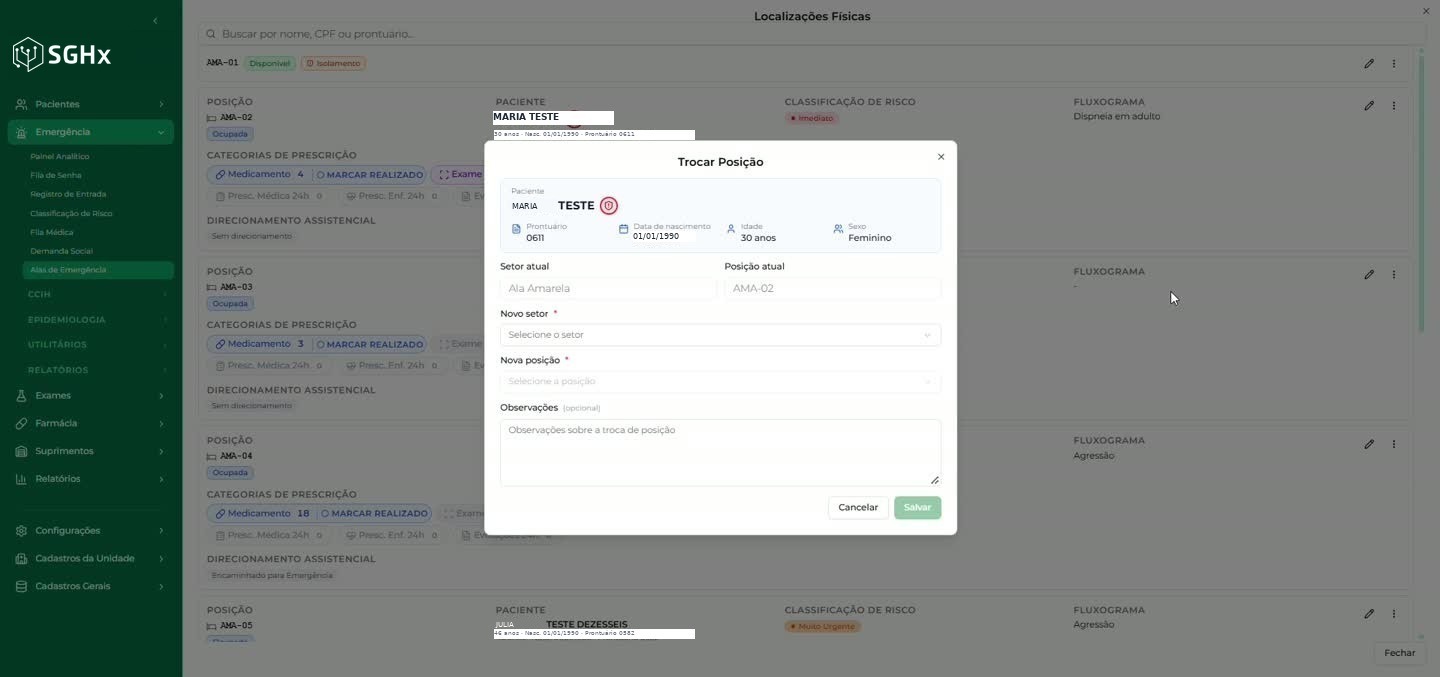
Task: Click the Cancelar button
Action: coord(858,508)
